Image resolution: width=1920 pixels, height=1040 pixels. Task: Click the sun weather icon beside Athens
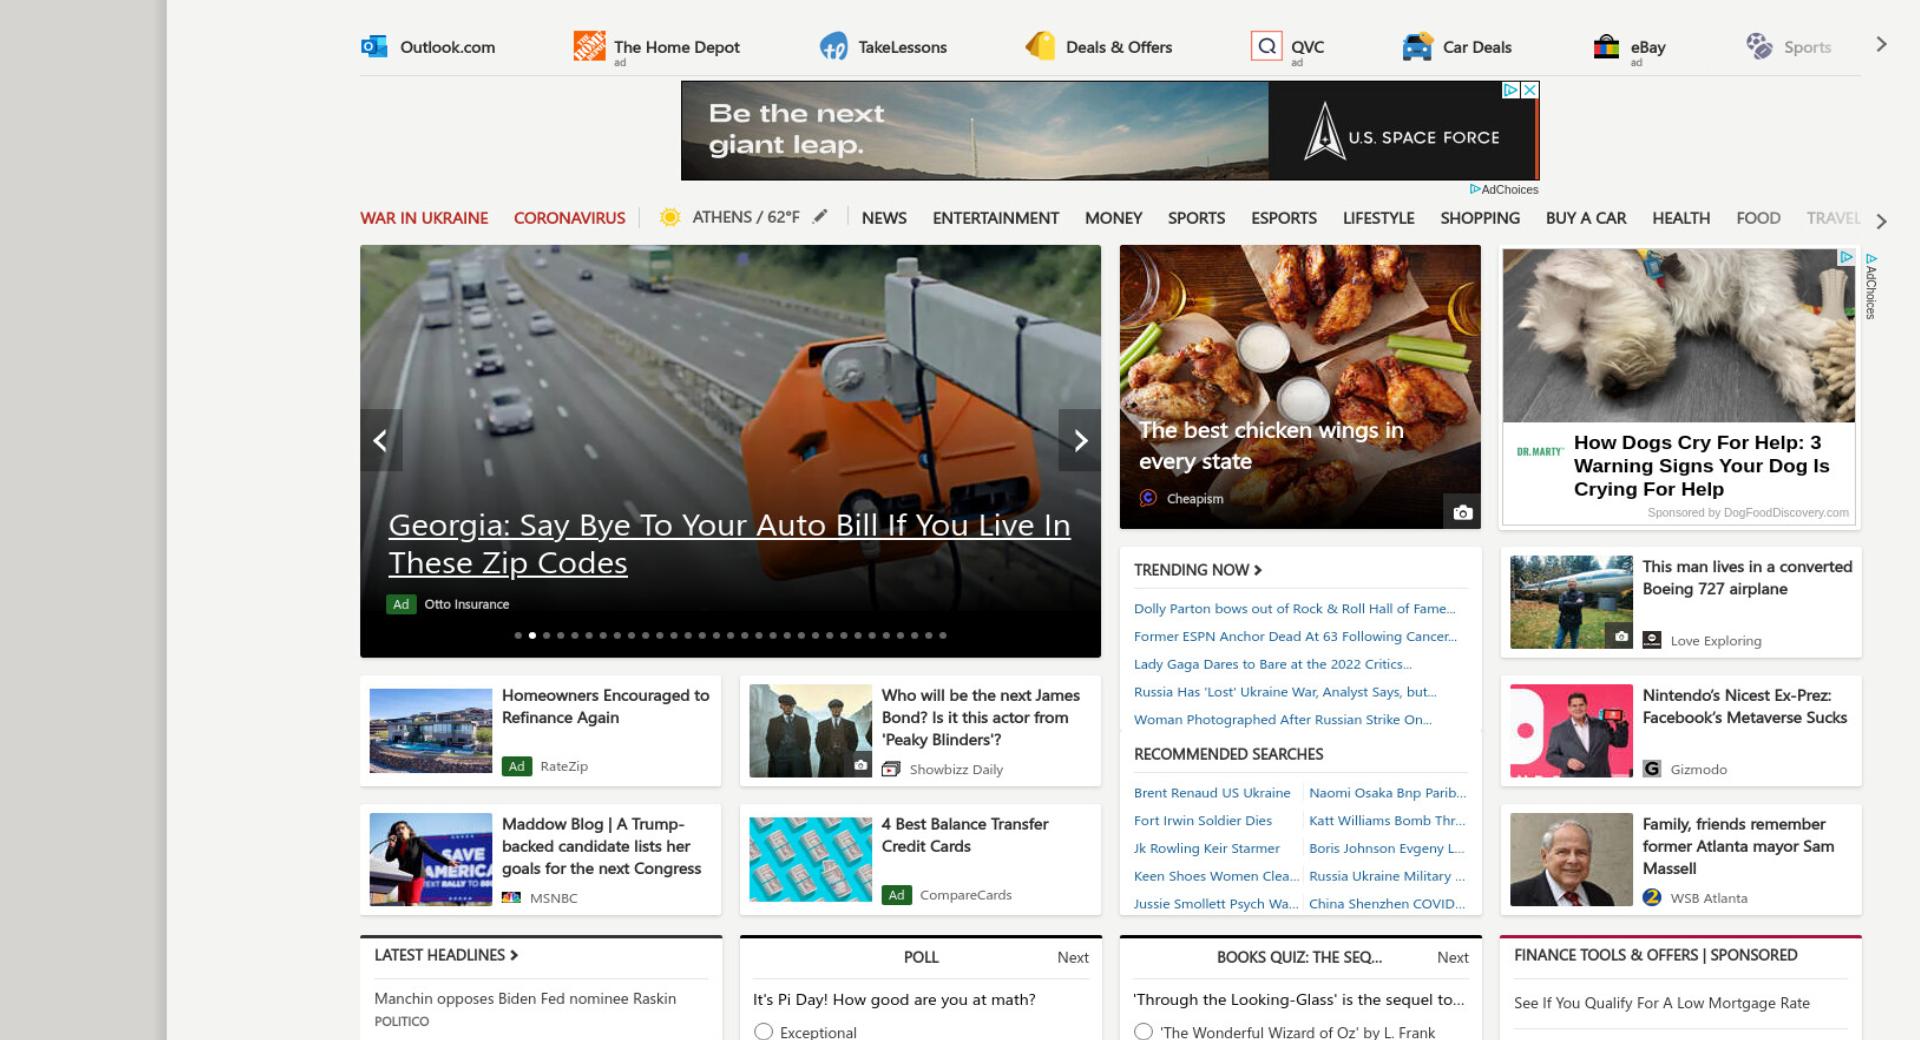pyautogui.click(x=670, y=217)
